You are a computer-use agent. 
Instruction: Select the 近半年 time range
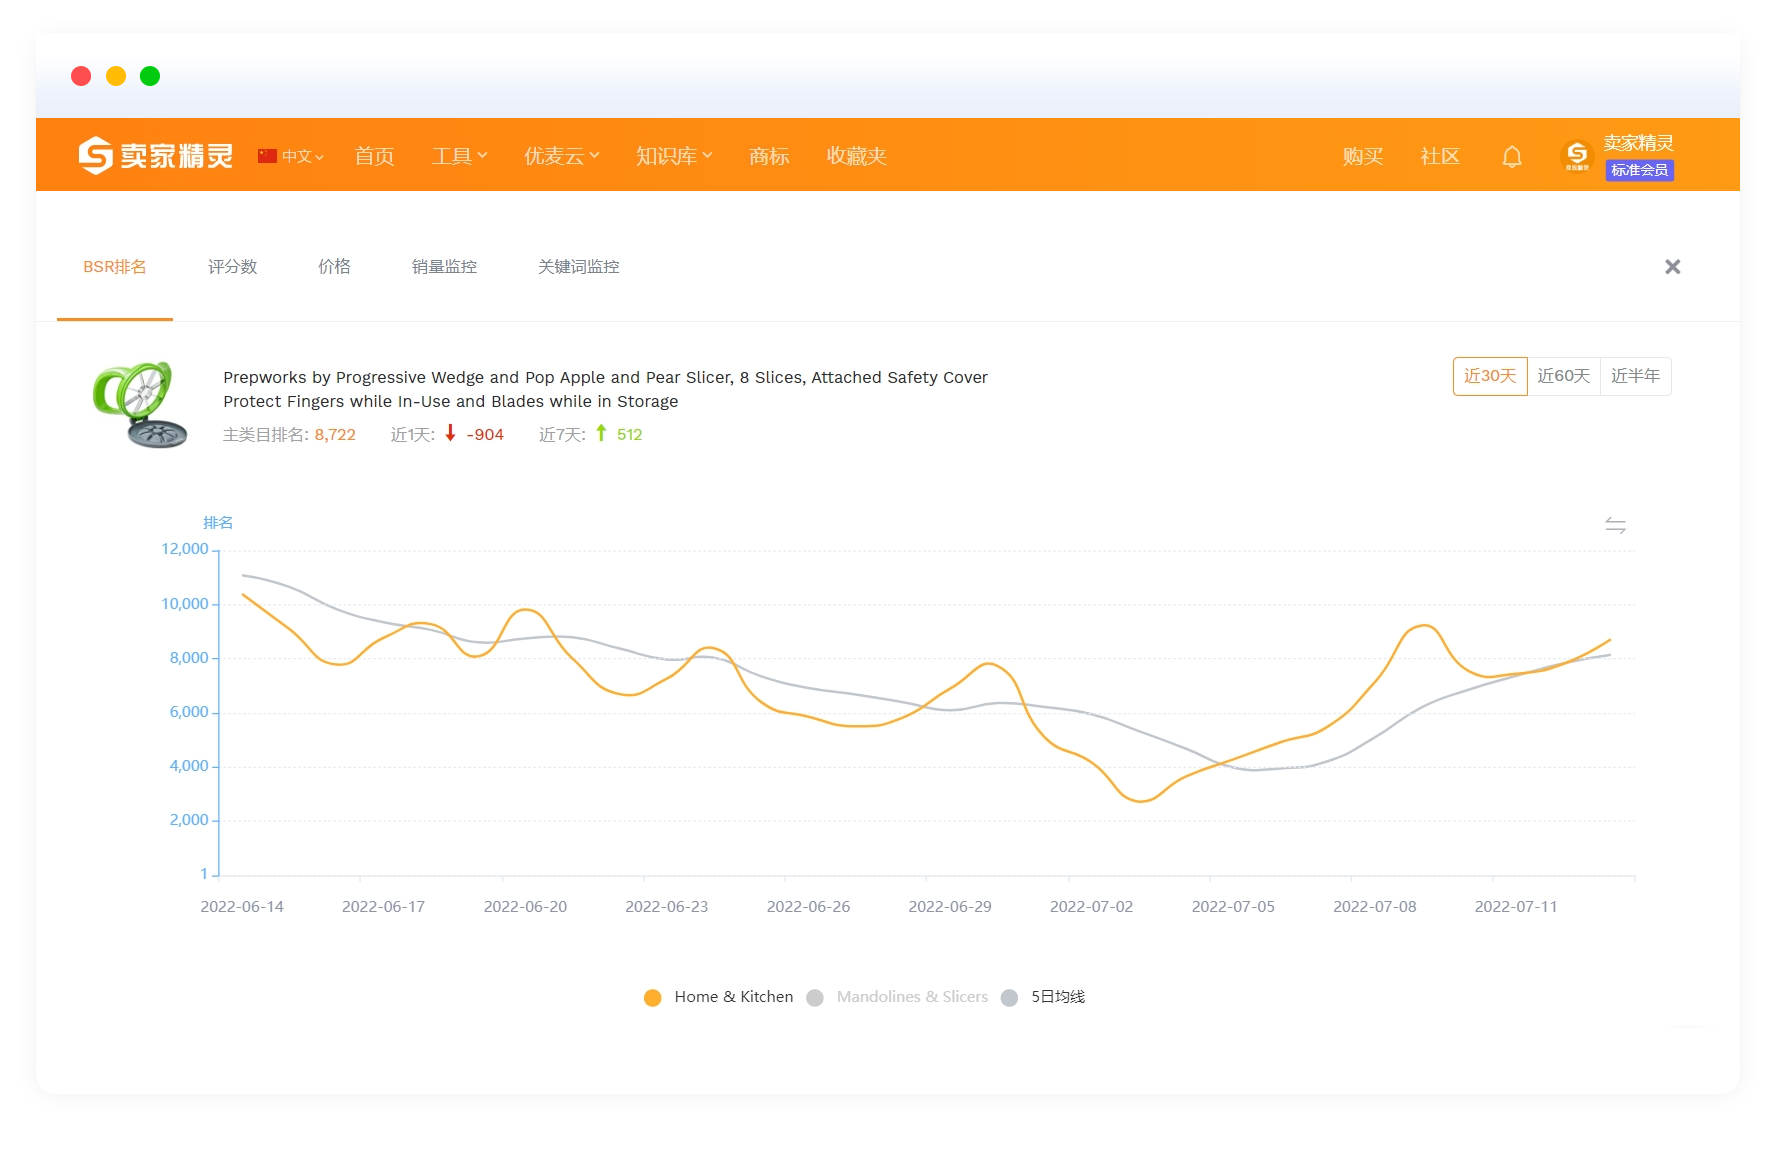pyautogui.click(x=1636, y=376)
